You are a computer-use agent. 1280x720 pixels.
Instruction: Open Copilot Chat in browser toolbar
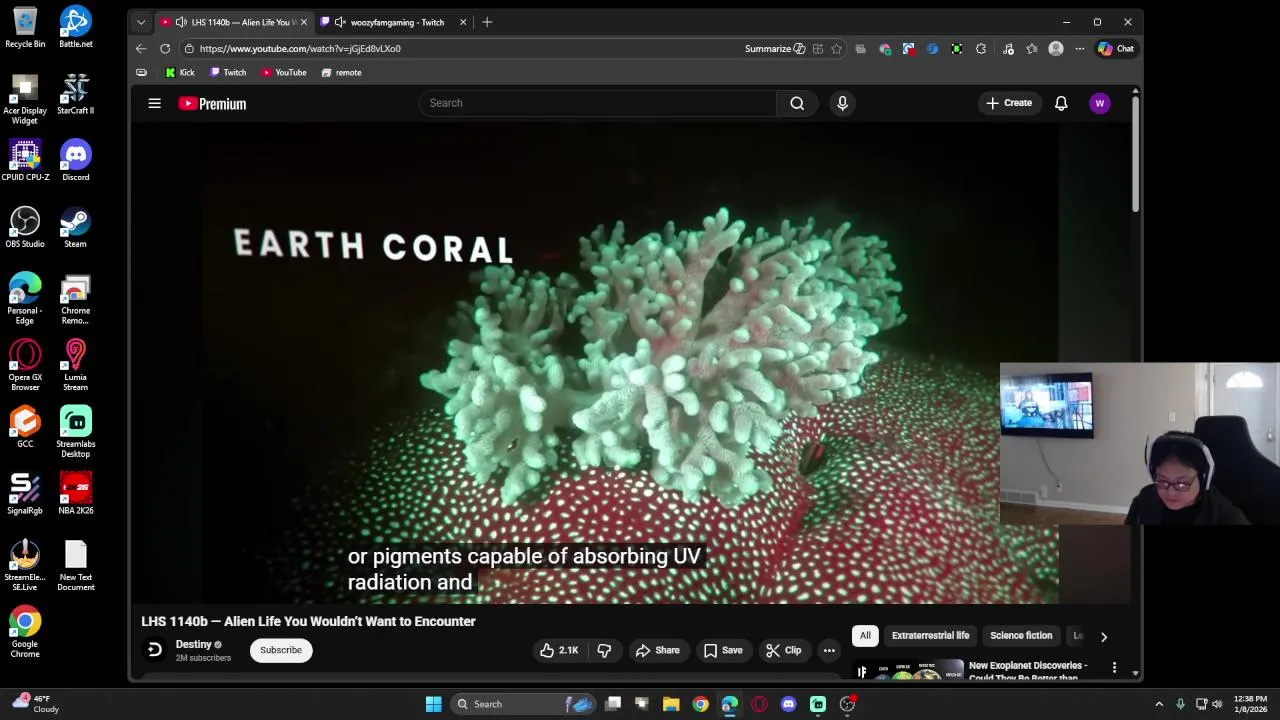1116,48
